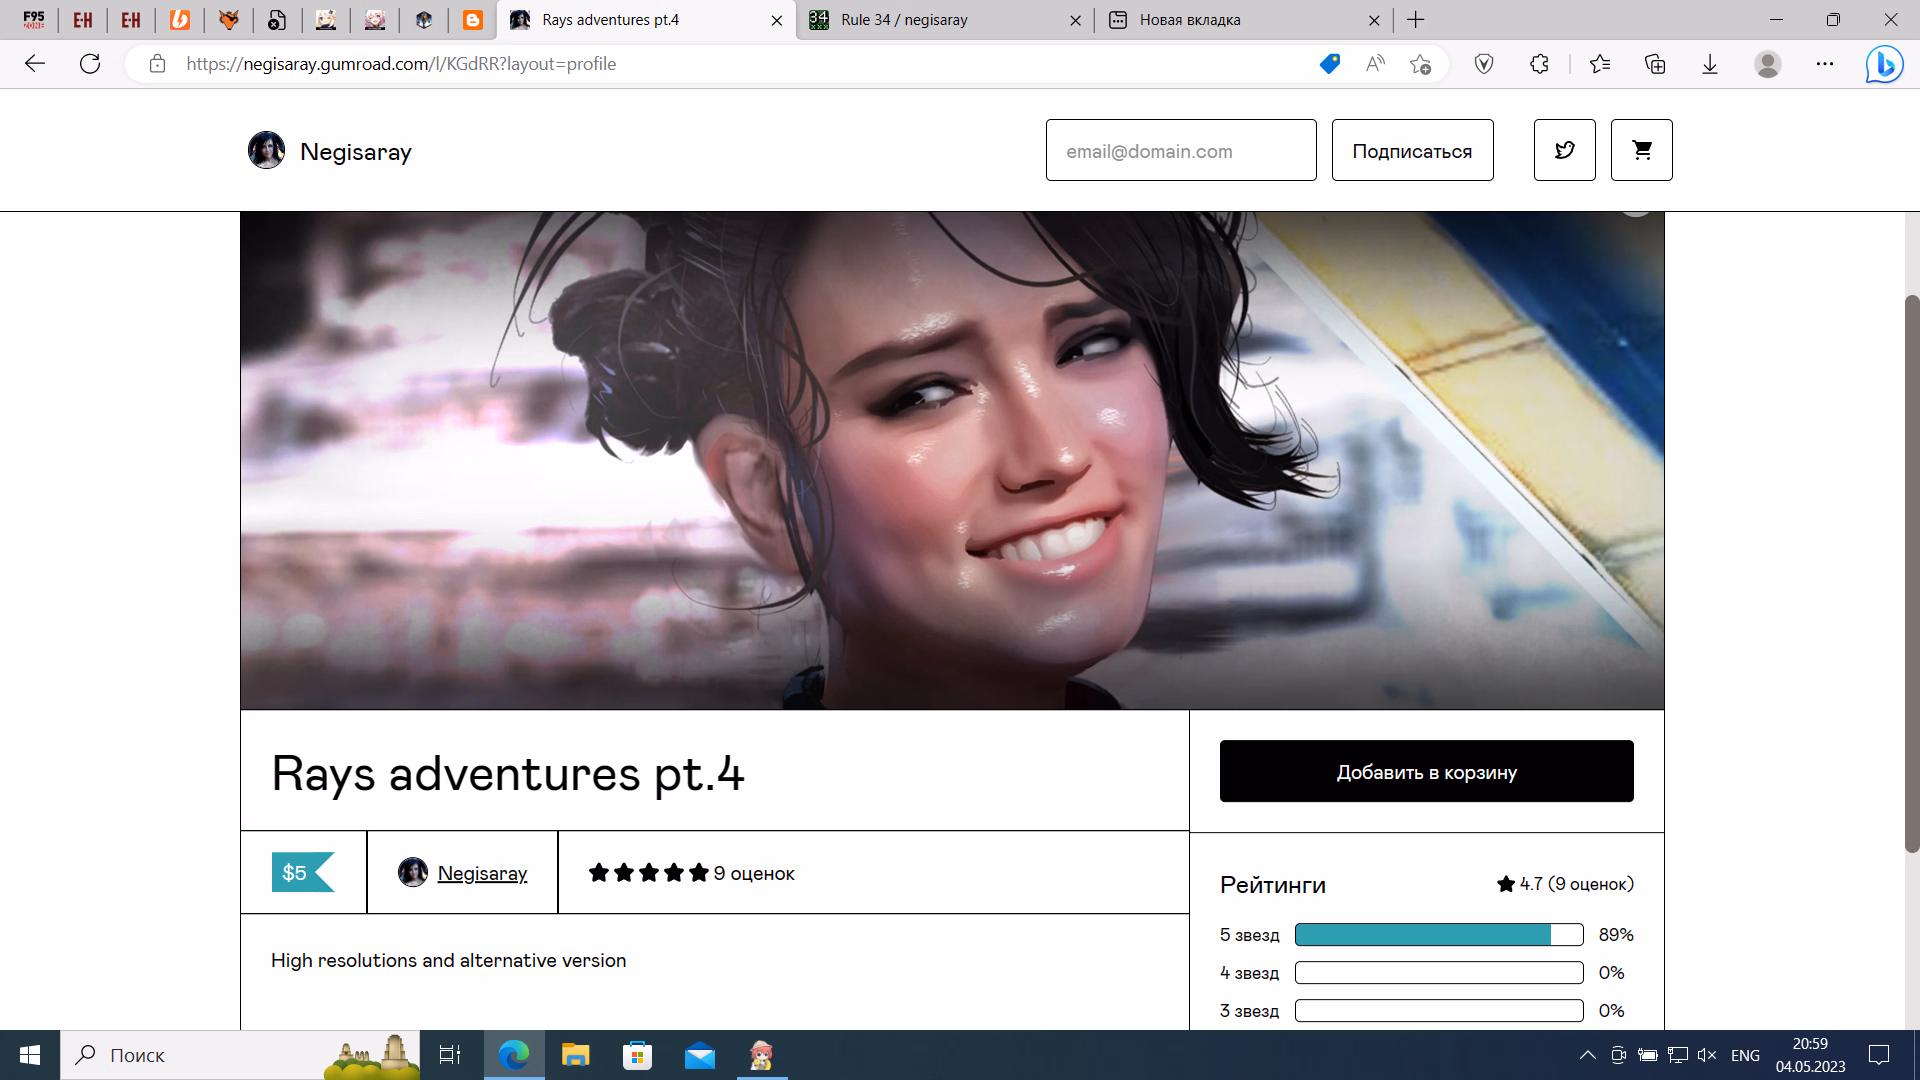Refresh the current page
Screen dimensions: 1920x1080
tap(90, 64)
